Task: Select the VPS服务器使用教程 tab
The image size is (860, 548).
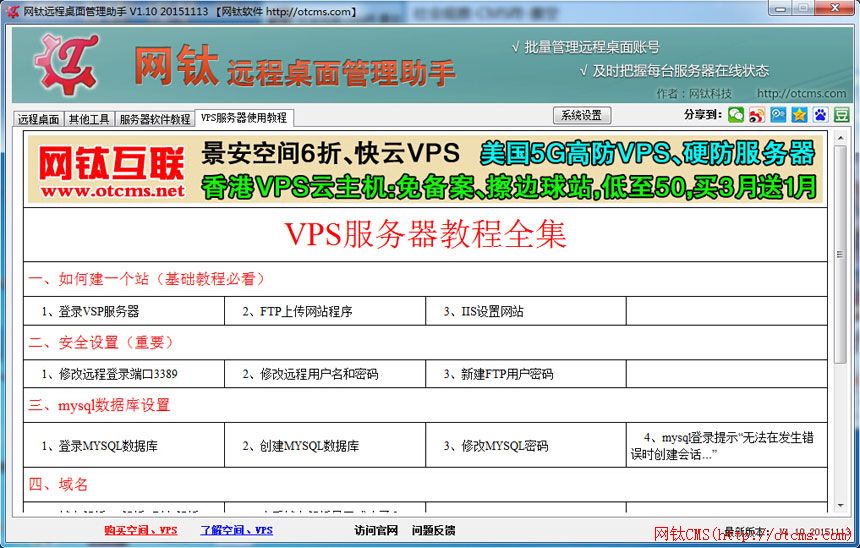Action: point(244,117)
